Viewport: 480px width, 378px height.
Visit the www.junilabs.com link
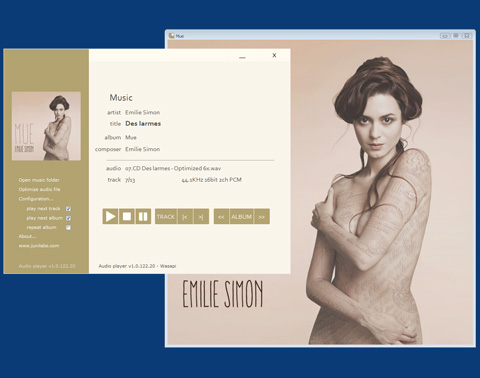39,246
